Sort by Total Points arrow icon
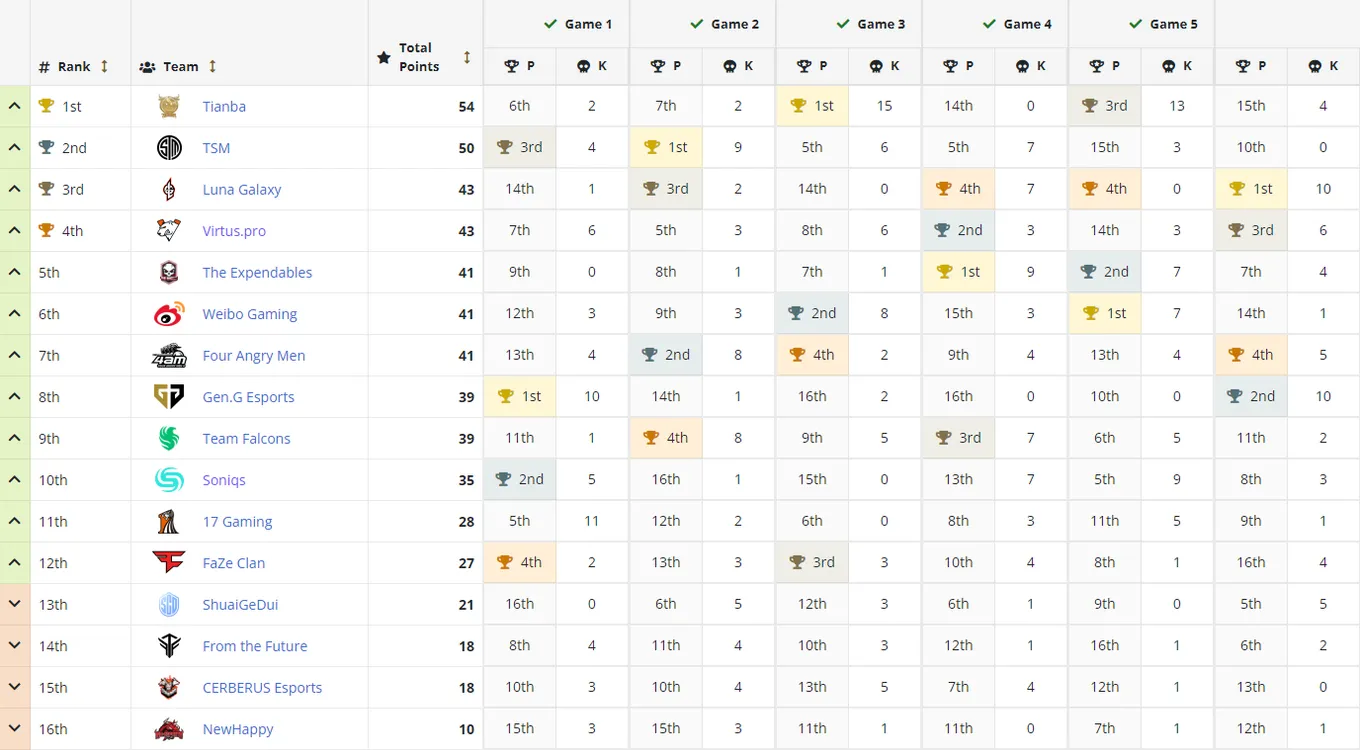 (467, 57)
